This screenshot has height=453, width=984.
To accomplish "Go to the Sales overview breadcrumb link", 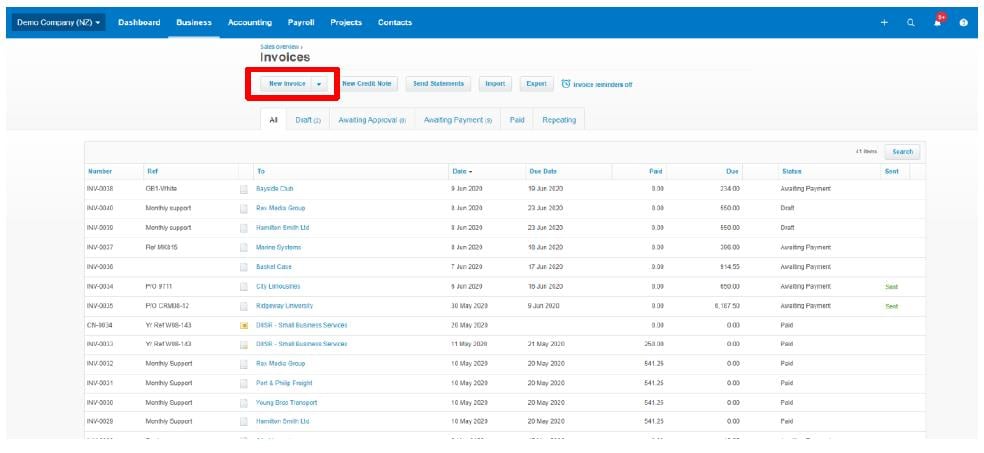I will coord(280,46).
